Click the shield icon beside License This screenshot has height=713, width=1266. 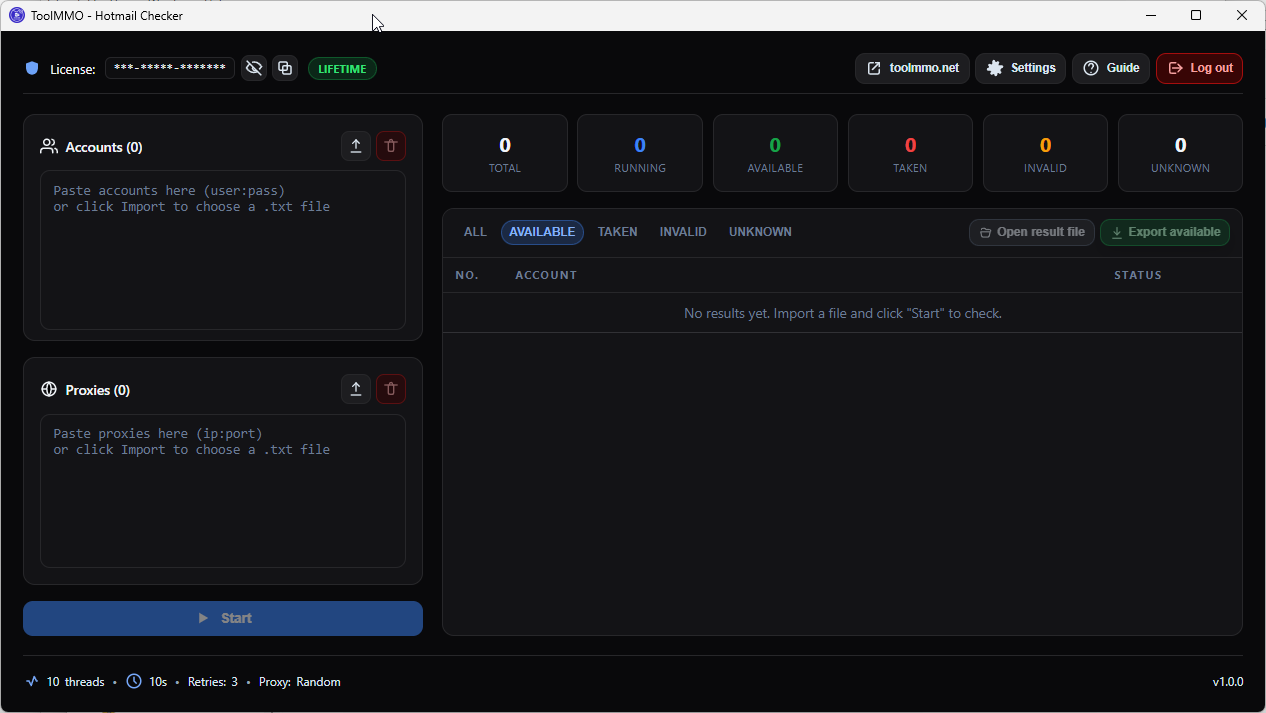[x=32, y=68]
